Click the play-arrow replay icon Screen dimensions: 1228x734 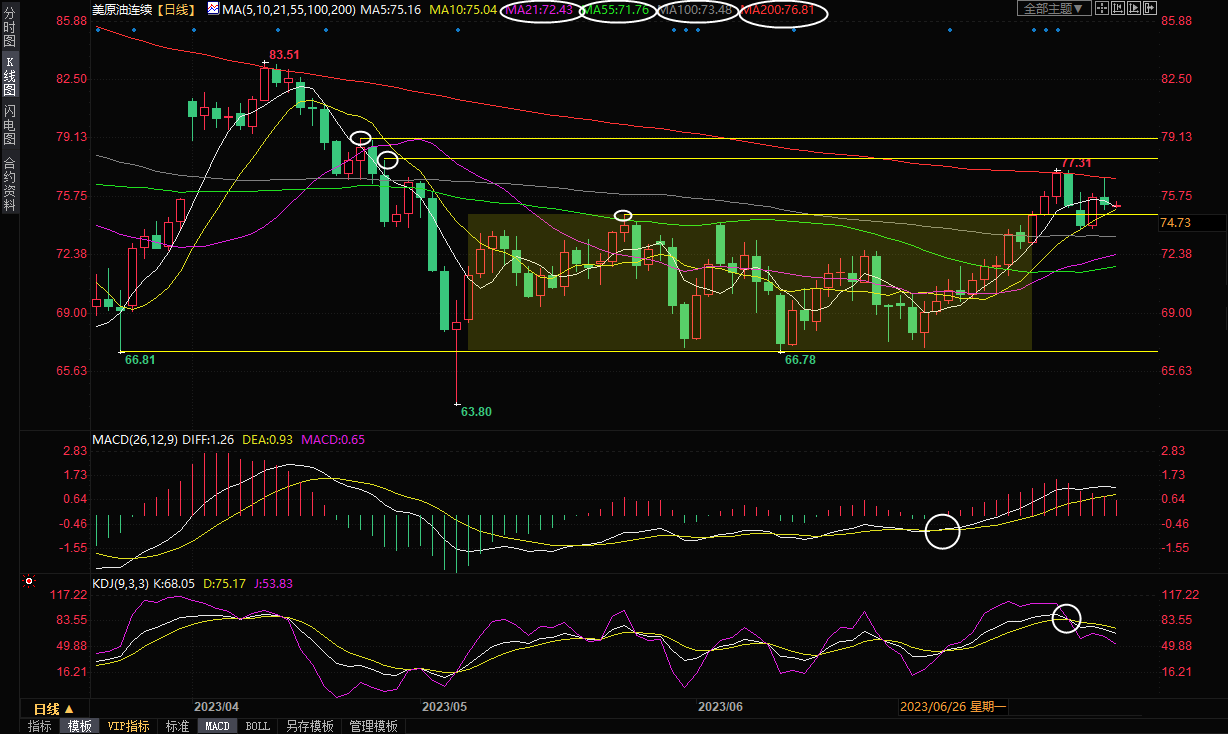pyautogui.click(x=1134, y=8)
